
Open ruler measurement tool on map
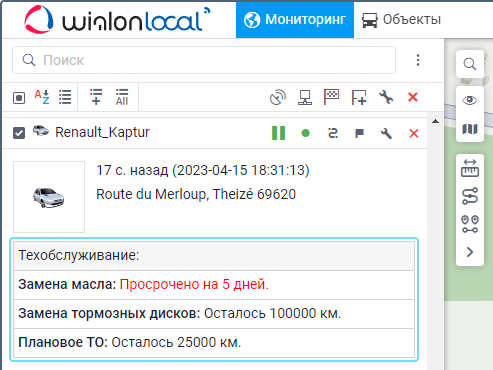pos(470,168)
